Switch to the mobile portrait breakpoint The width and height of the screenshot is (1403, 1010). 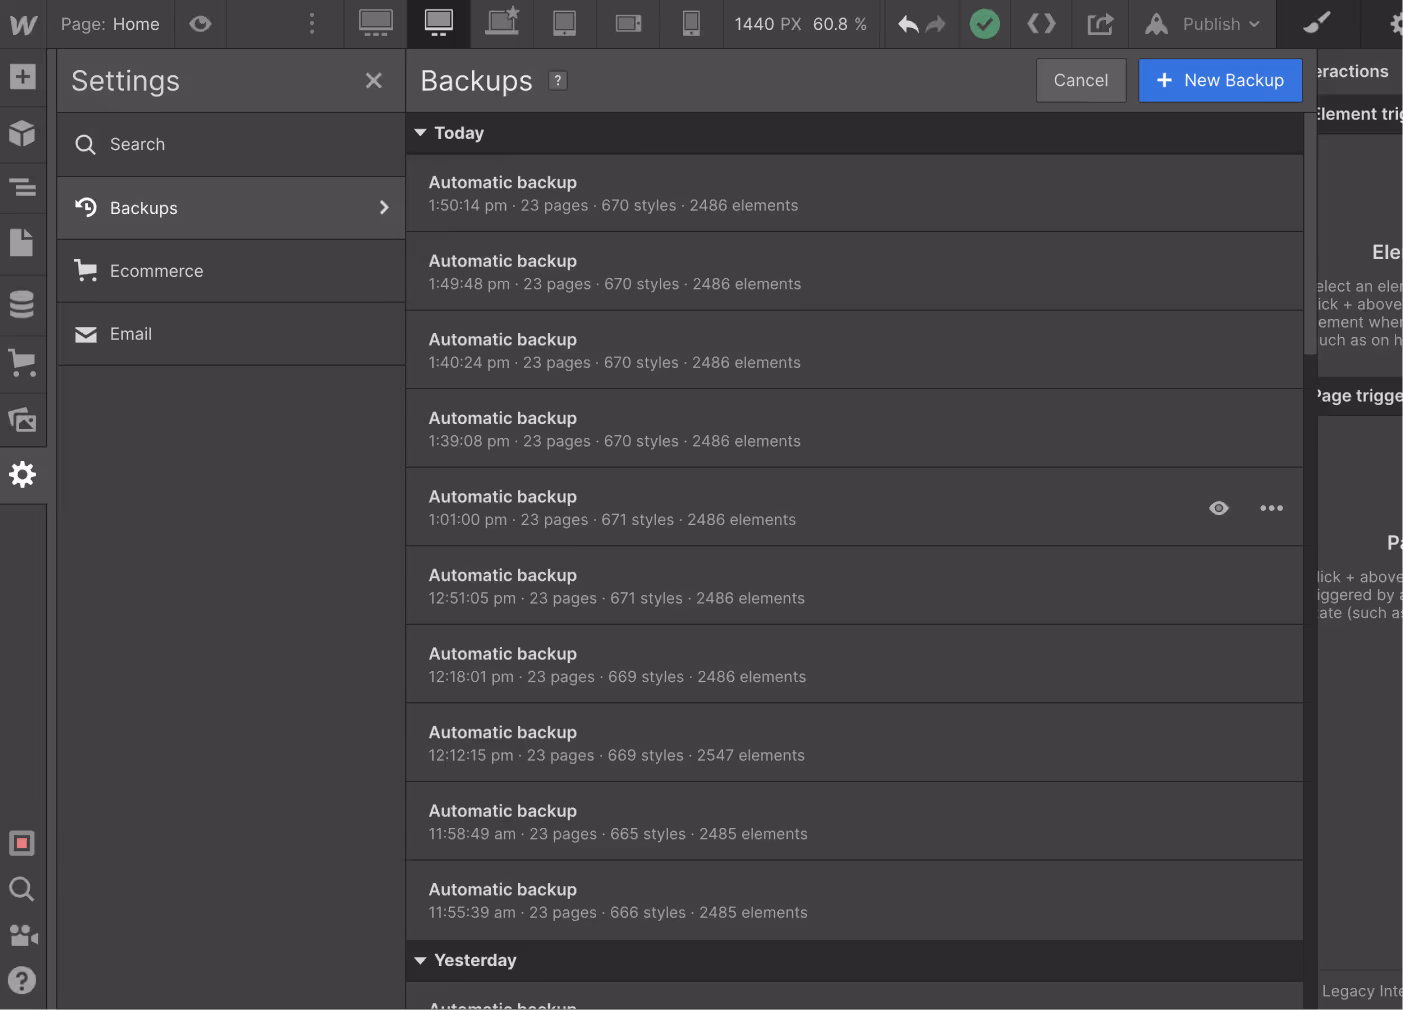pyautogui.click(x=690, y=24)
